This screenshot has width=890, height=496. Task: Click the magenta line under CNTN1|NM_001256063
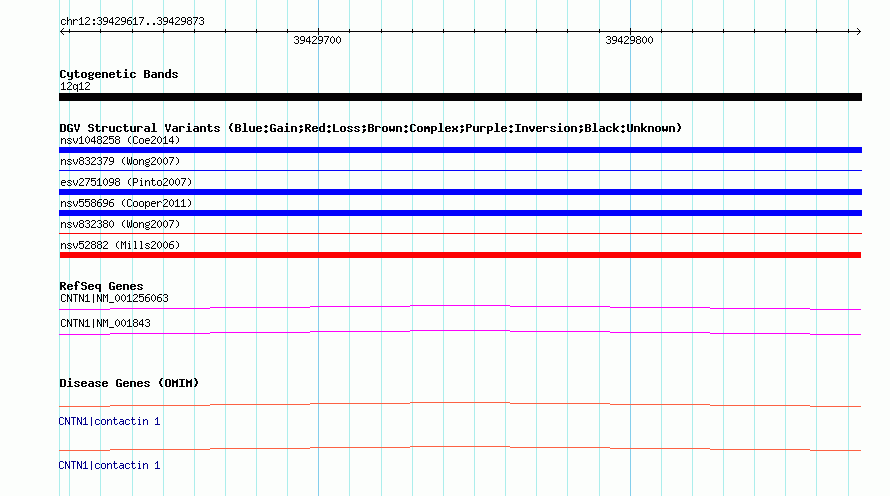pyautogui.click(x=460, y=307)
